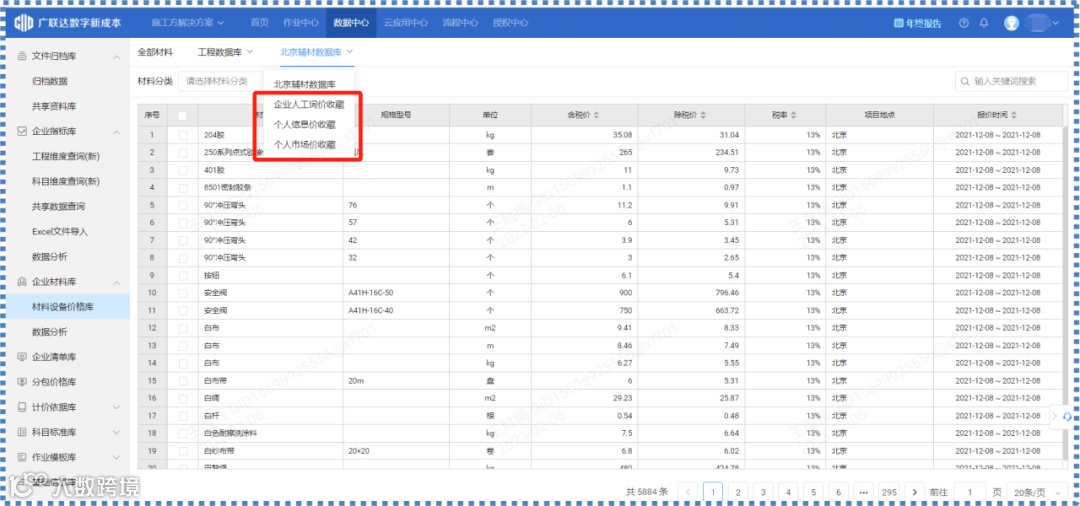
Task: Check the box for 401胶
Action: (183, 169)
